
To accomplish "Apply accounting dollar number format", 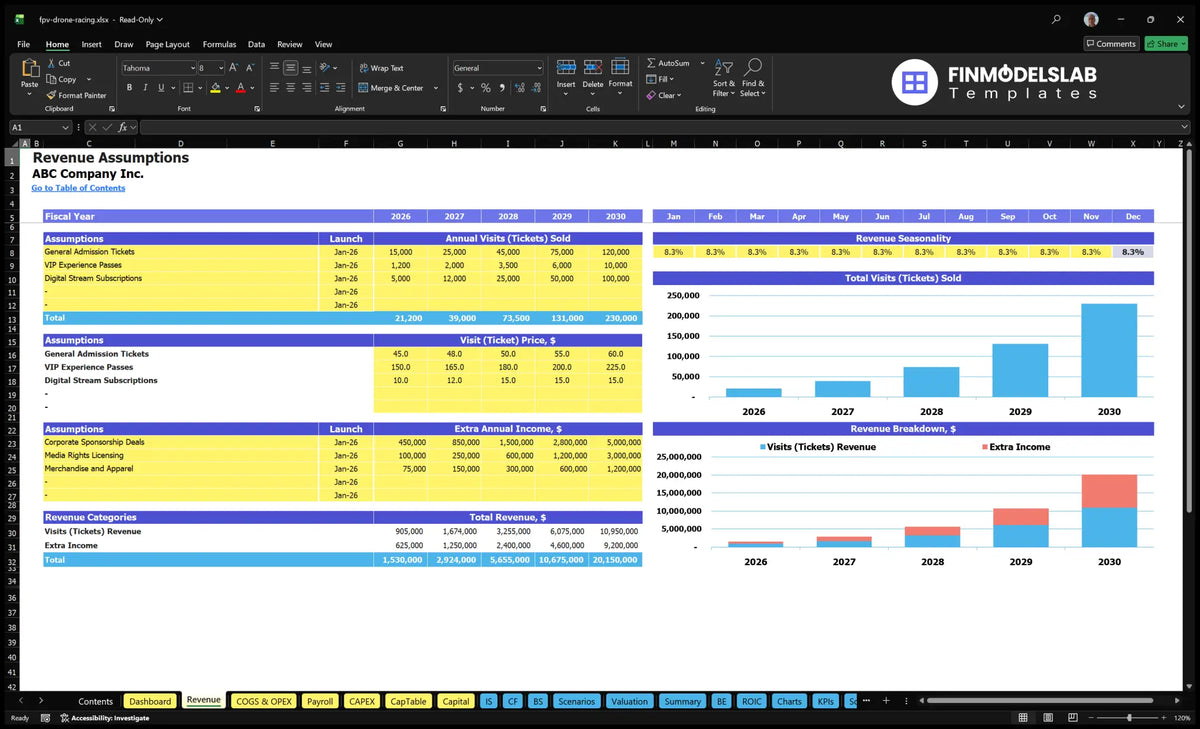I will 460,88.
